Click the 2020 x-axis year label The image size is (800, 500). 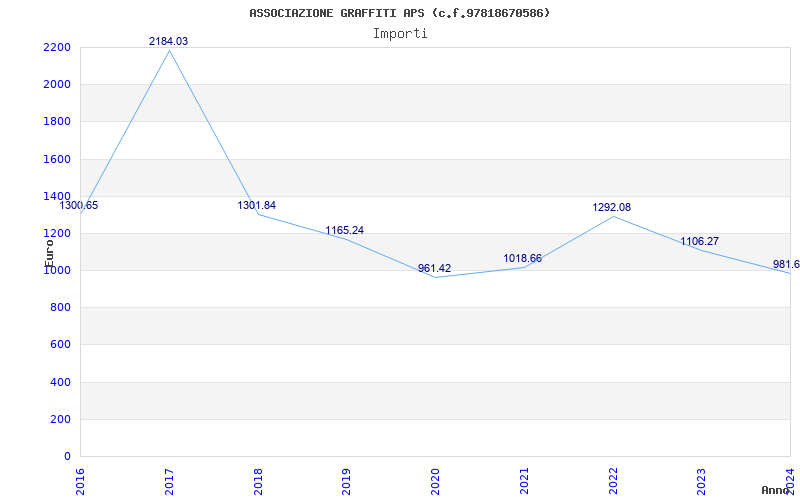(435, 481)
